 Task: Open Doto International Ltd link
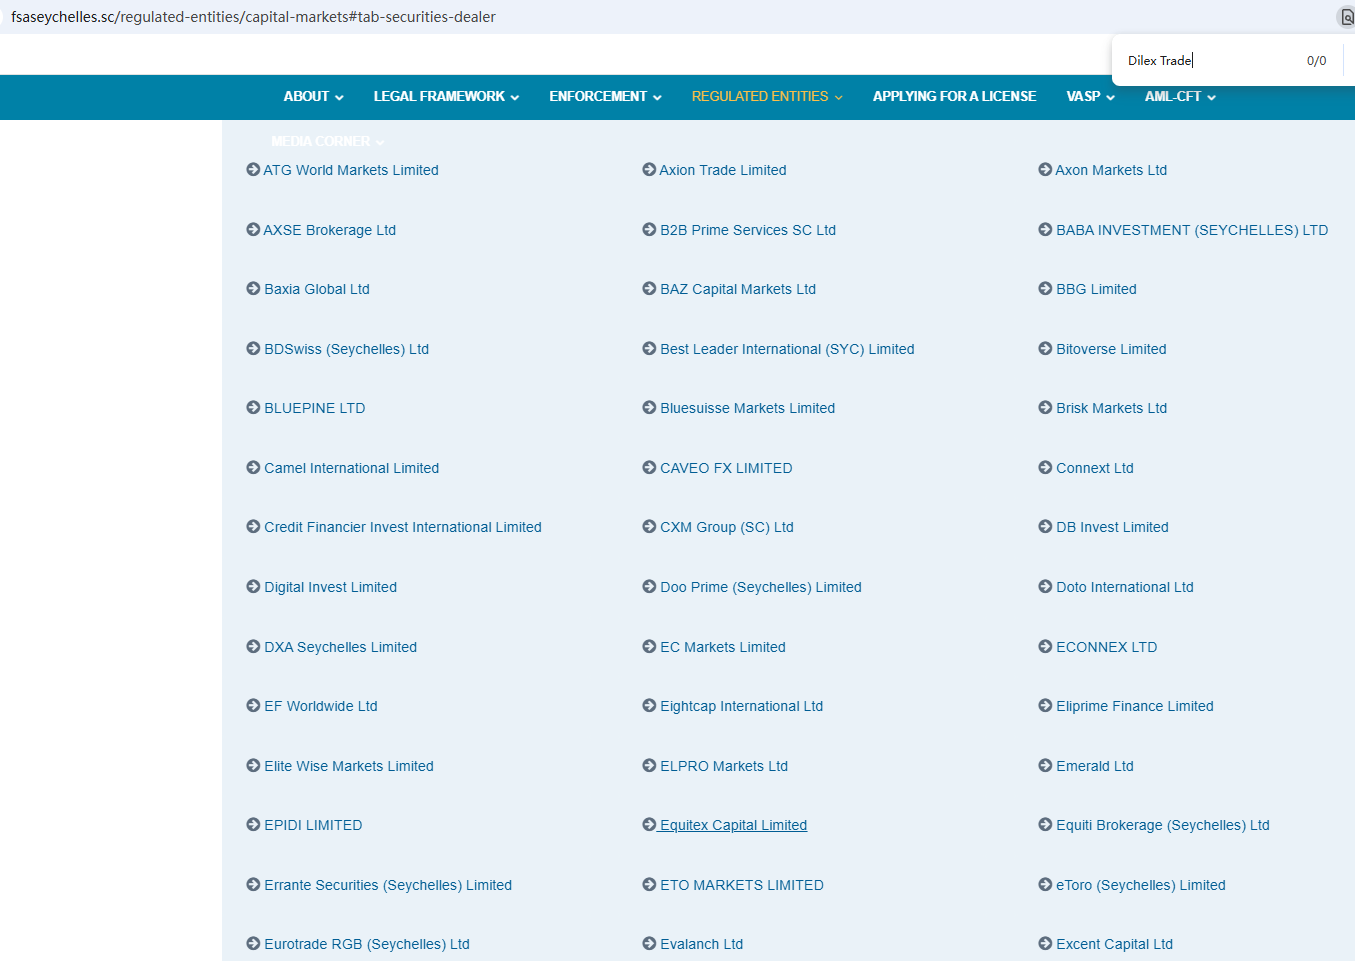tap(1125, 587)
